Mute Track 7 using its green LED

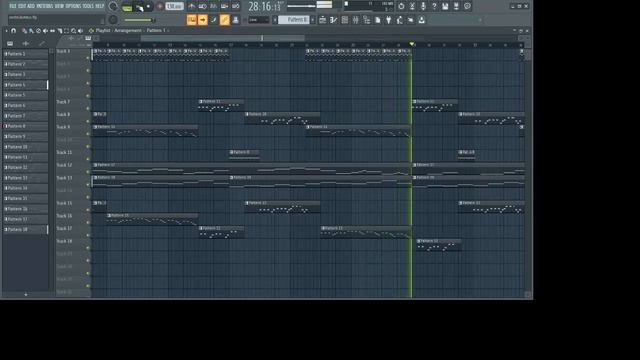point(88,109)
